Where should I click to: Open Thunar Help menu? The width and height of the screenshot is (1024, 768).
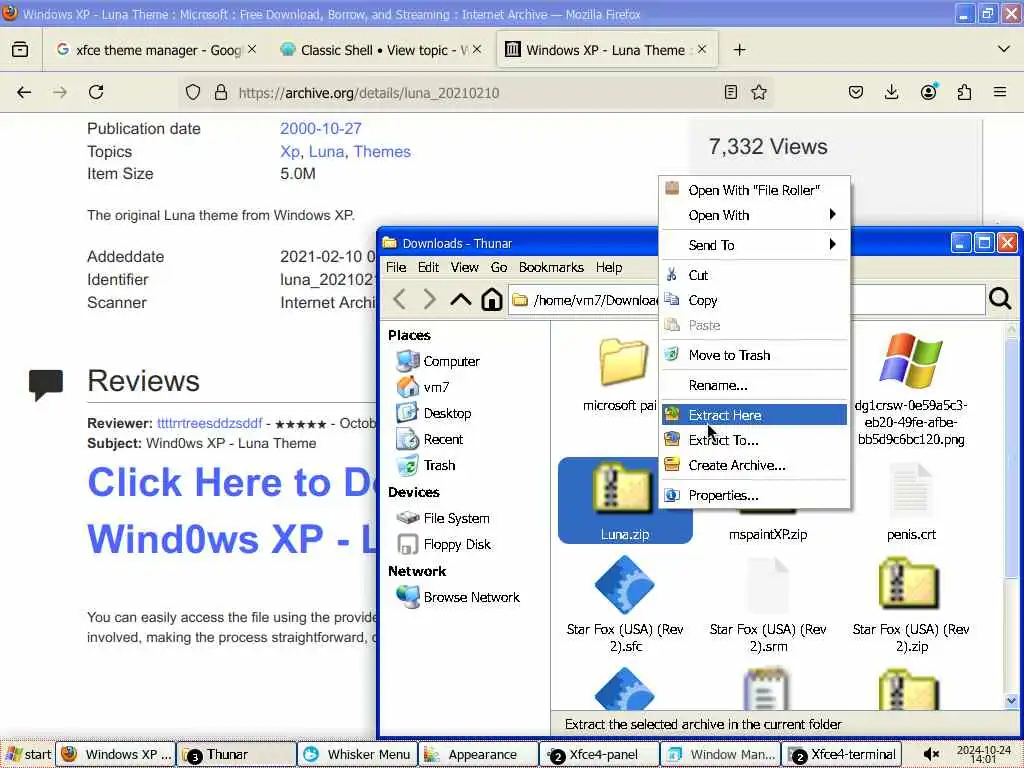[x=609, y=267]
